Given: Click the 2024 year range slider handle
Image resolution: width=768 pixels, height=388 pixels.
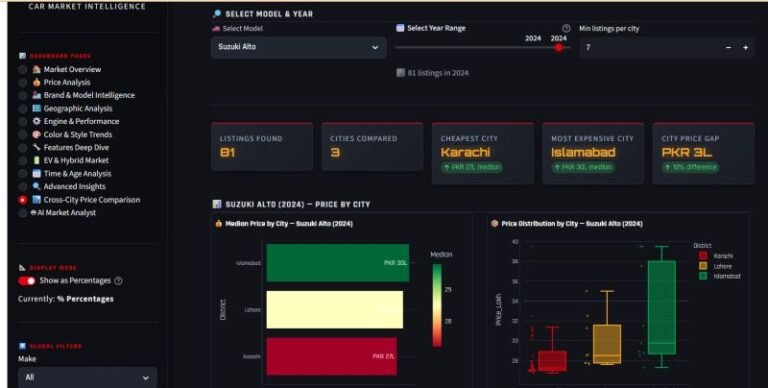Looking at the screenshot, I should coord(559,48).
